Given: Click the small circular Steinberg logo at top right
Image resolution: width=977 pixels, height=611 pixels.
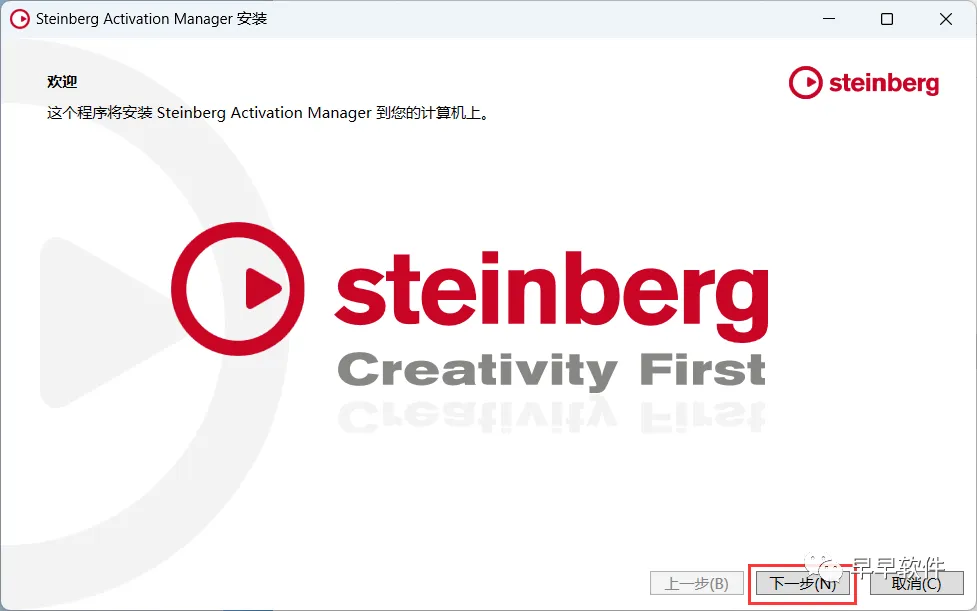Looking at the screenshot, I should 806,82.
